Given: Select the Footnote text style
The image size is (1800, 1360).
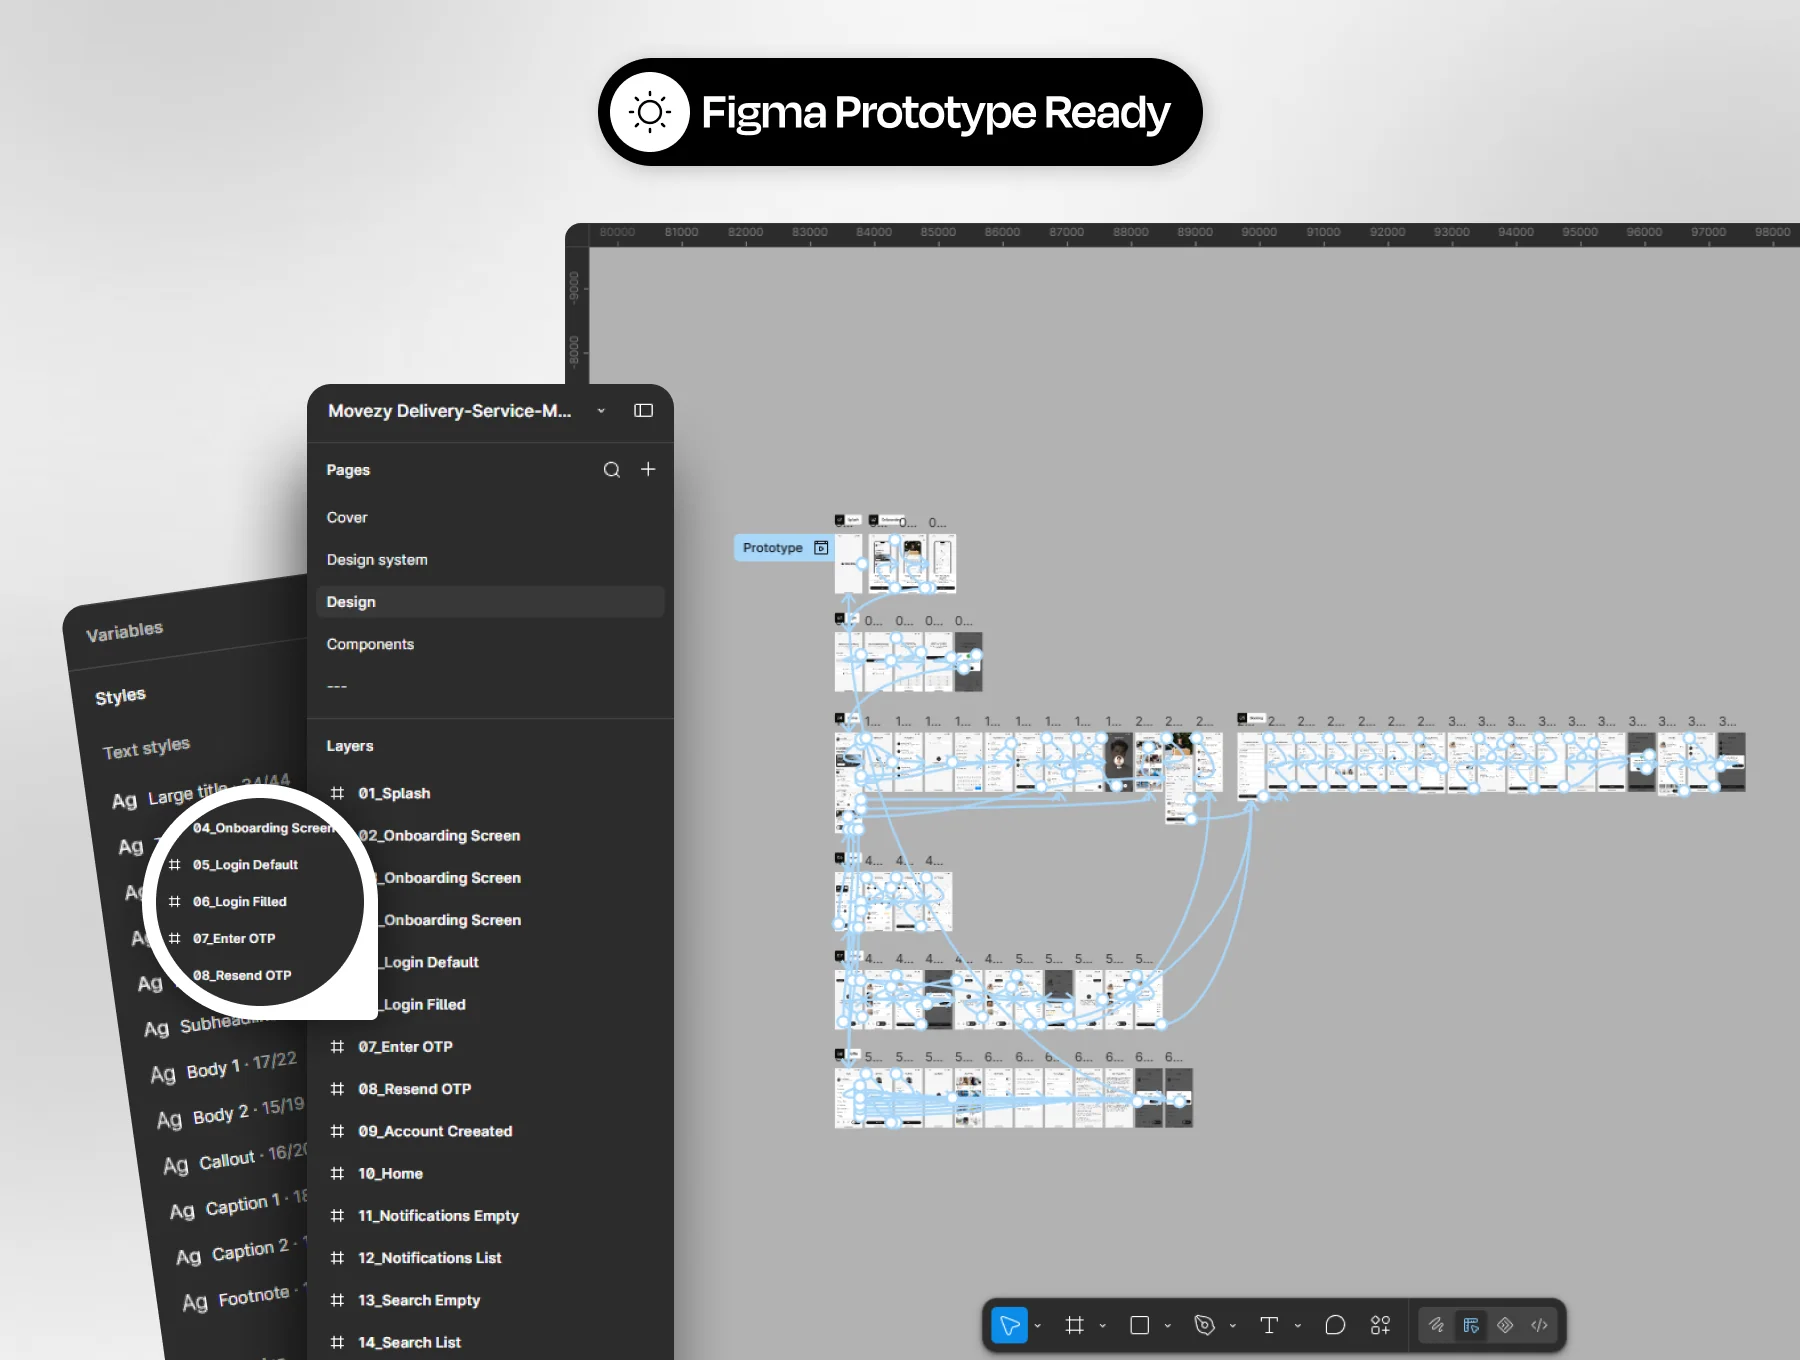Looking at the screenshot, I should point(246,1297).
